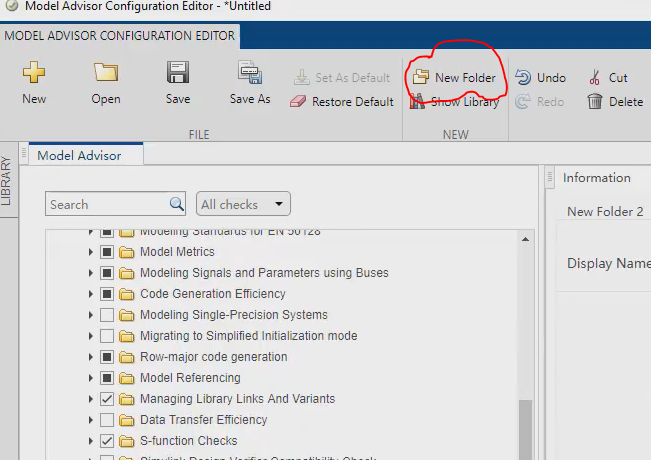The width and height of the screenshot is (651, 460).
Task: Run search using the magnifier icon
Action: pyautogui.click(x=176, y=204)
